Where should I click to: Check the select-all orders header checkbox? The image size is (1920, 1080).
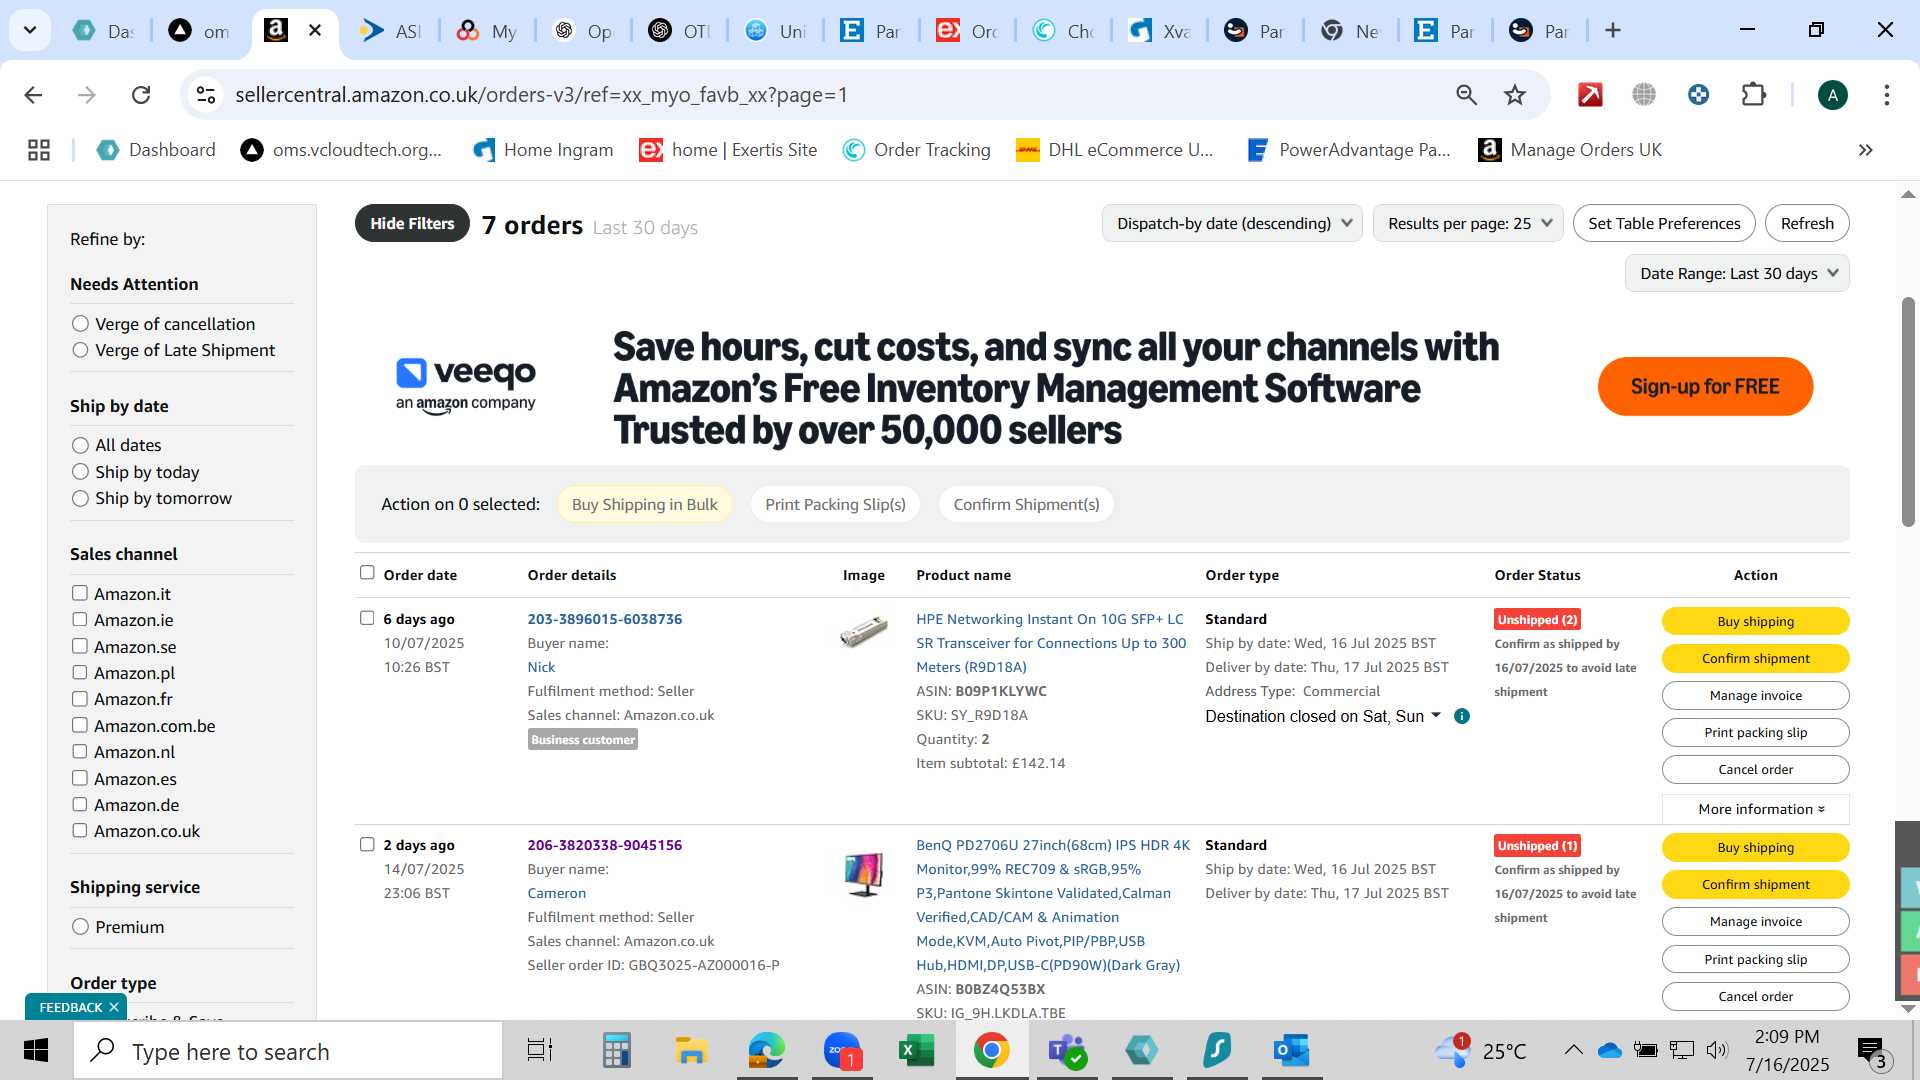click(367, 573)
